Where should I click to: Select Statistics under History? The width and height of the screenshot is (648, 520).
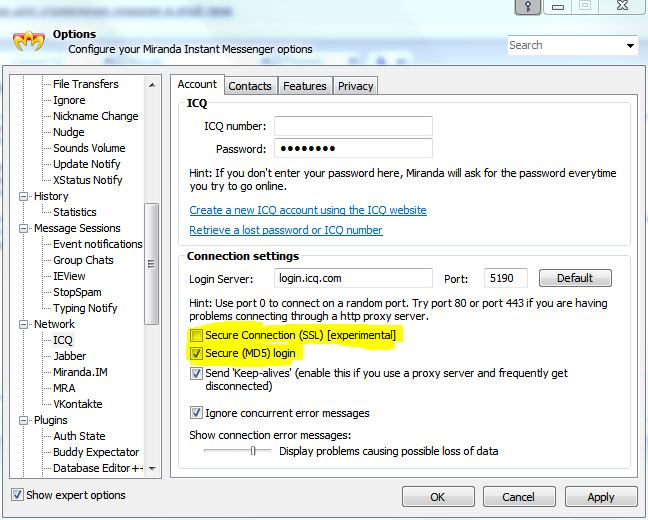tap(74, 212)
